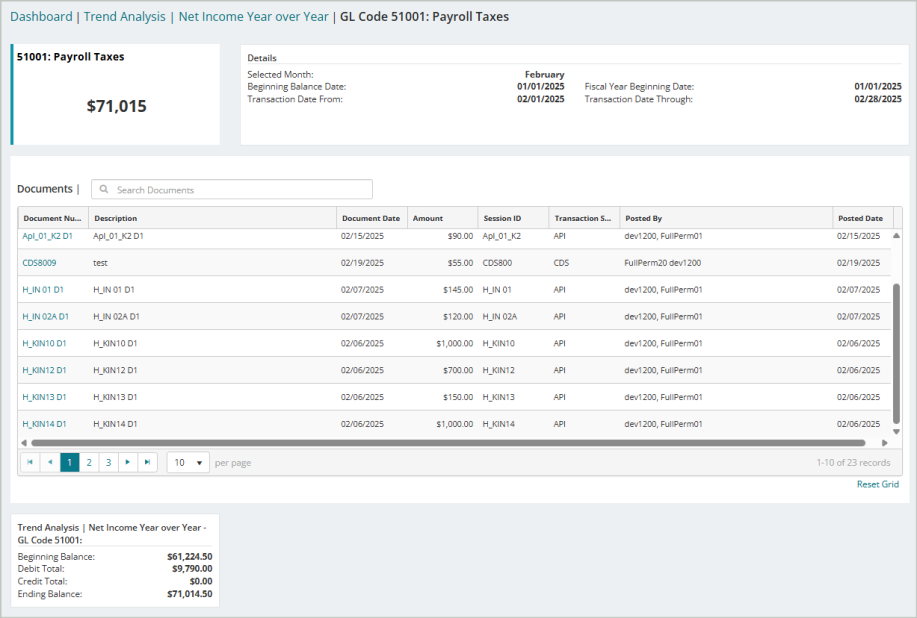Sort by Document Number column header
Image resolution: width=917 pixels, height=618 pixels.
tap(53, 218)
